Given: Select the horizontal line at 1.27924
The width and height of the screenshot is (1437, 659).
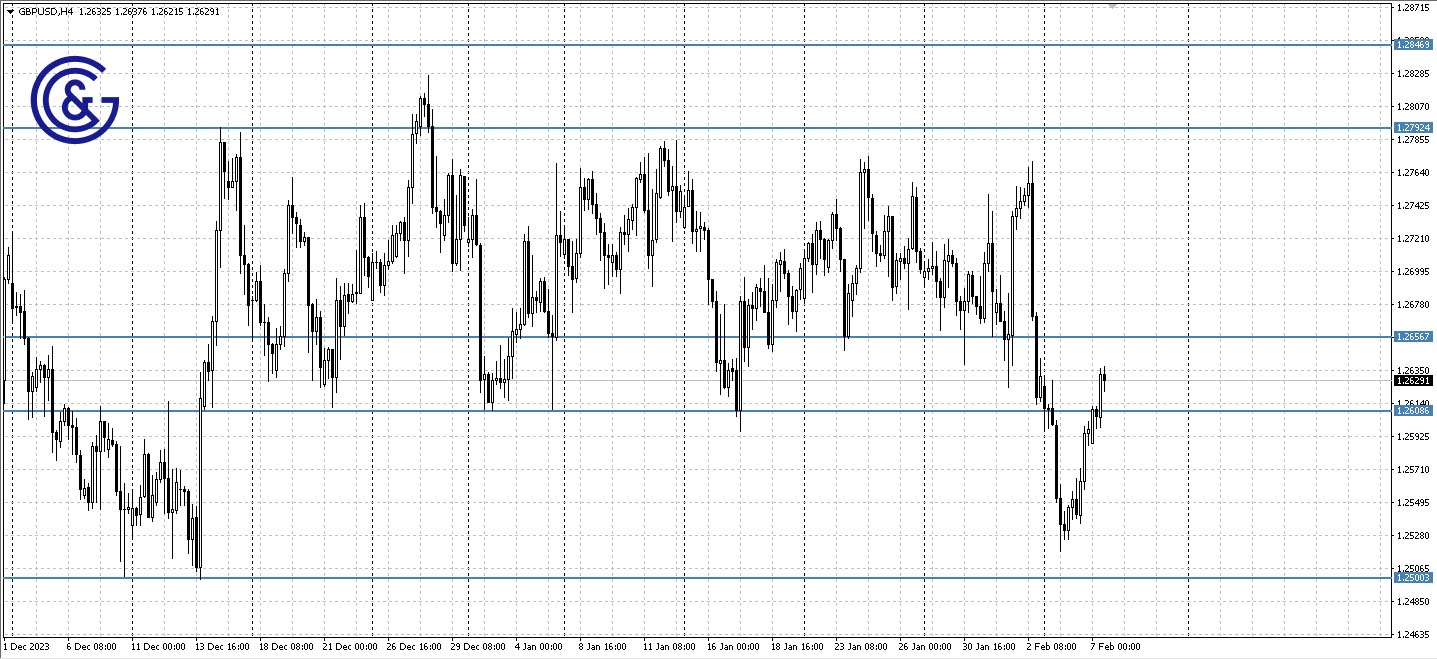Looking at the screenshot, I should [x=700, y=127].
